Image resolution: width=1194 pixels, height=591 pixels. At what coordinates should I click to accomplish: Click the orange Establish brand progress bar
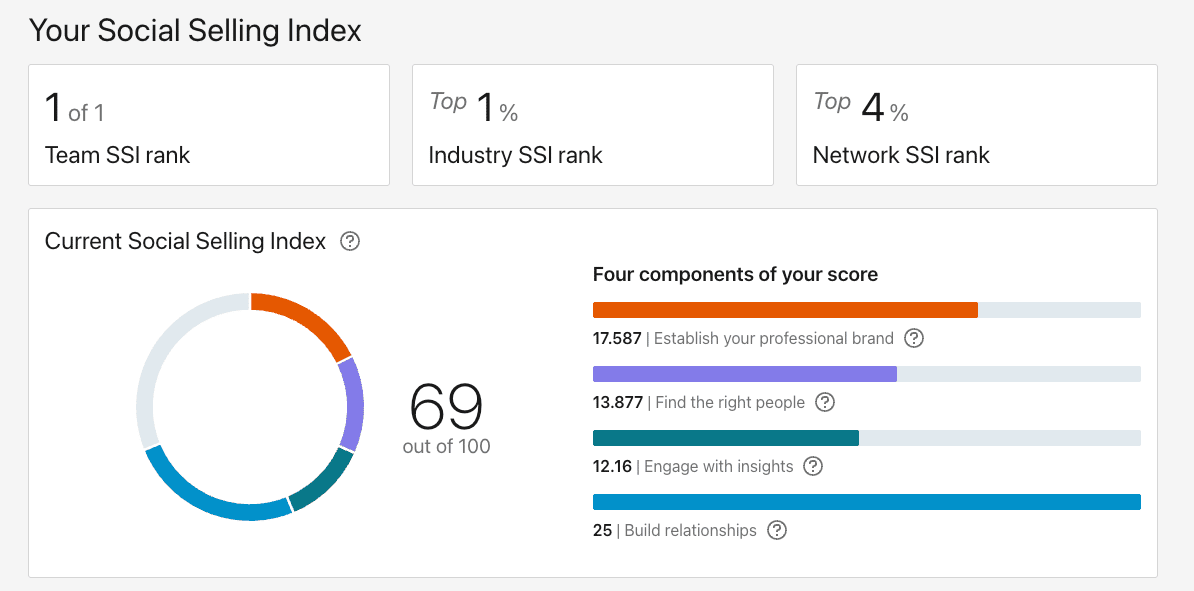tap(785, 310)
